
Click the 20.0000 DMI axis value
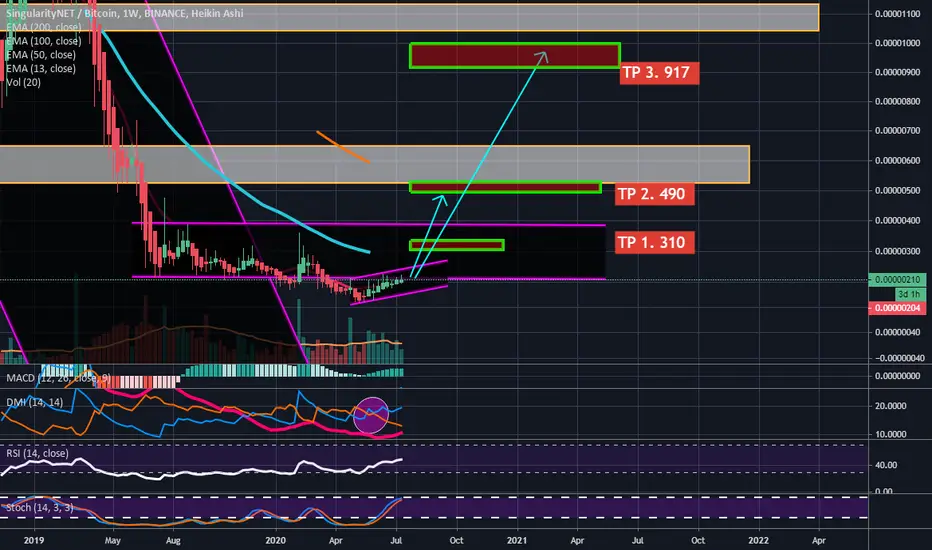click(890, 406)
